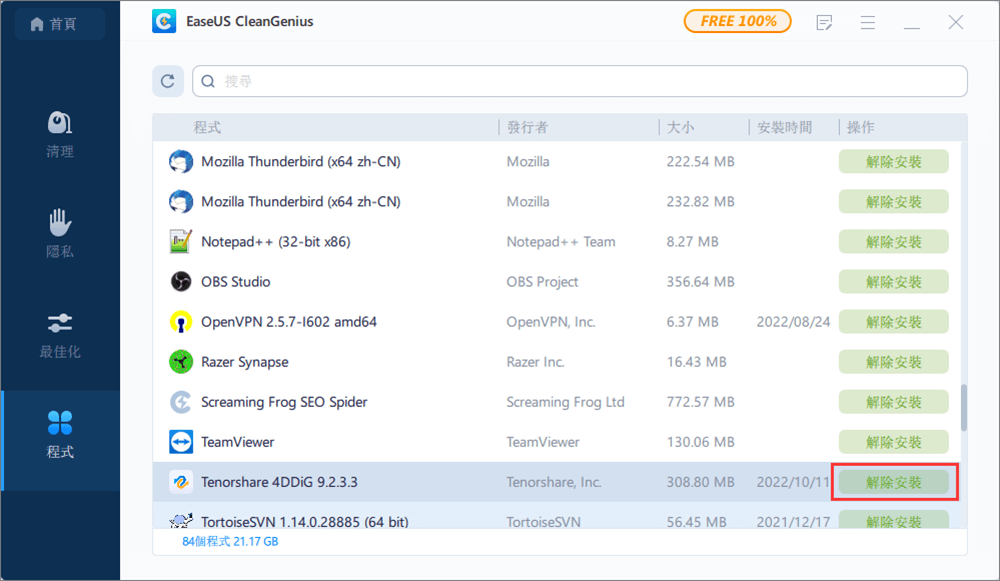This screenshot has width=1000, height=581.
Task: Select the OBS Studio program name
Action: tap(235, 281)
